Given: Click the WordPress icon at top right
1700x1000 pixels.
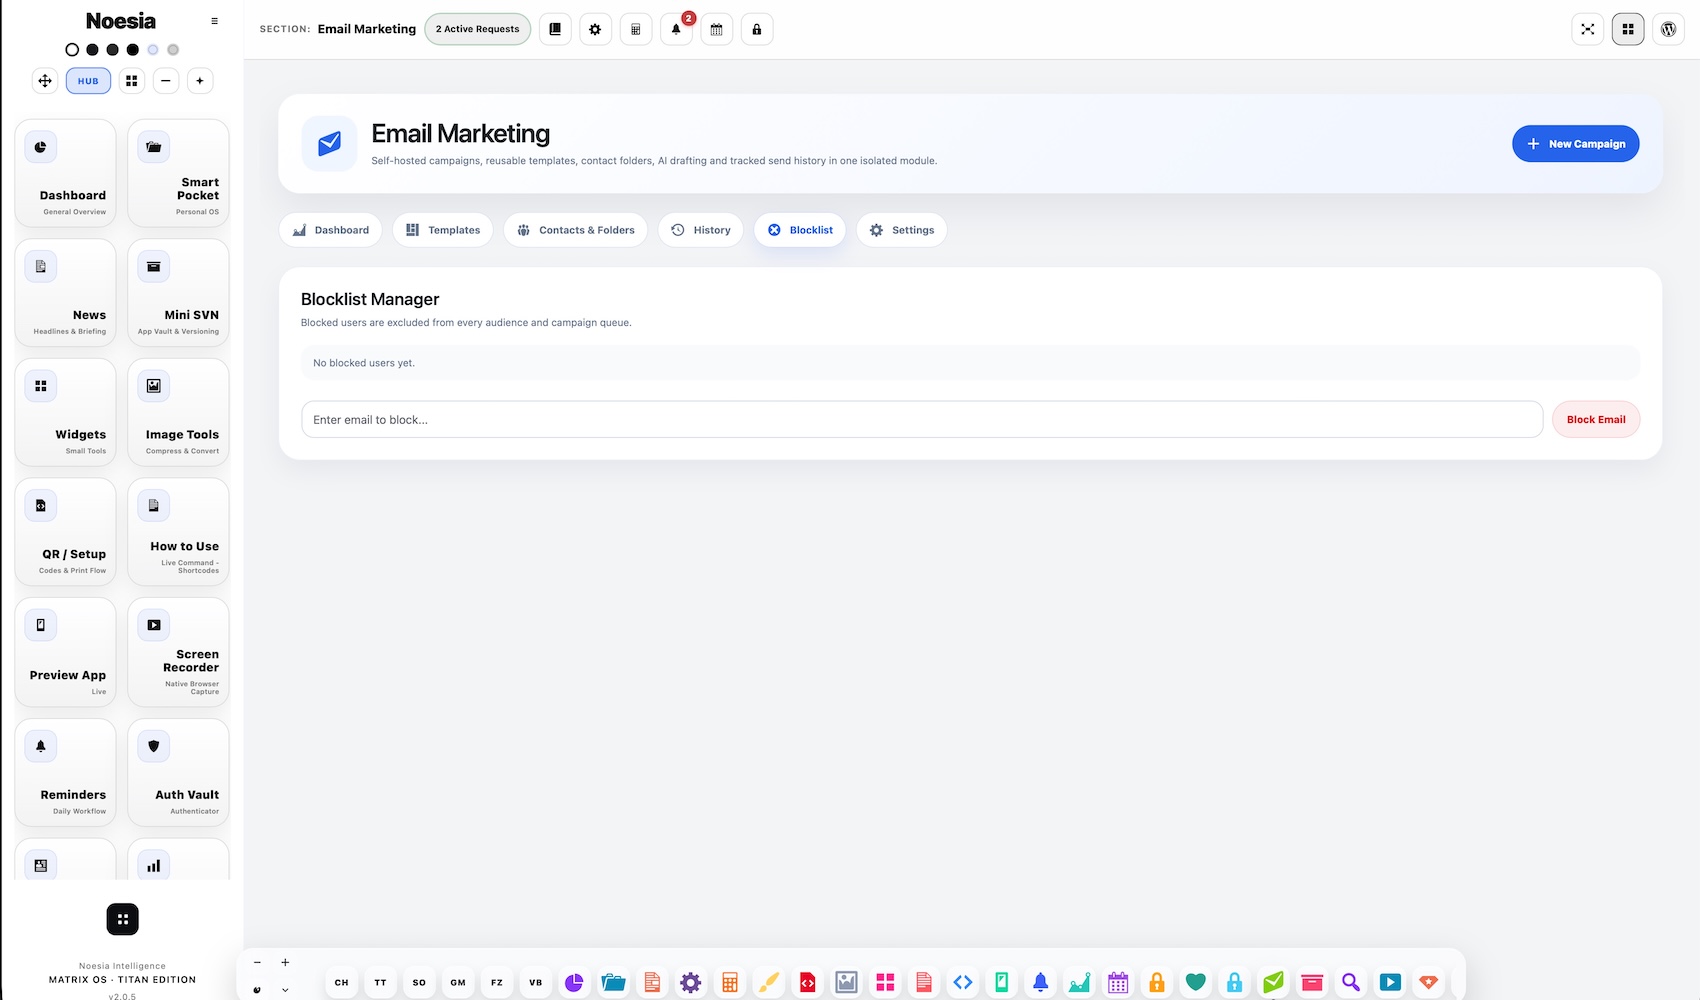Looking at the screenshot, I should [1668, 29].
